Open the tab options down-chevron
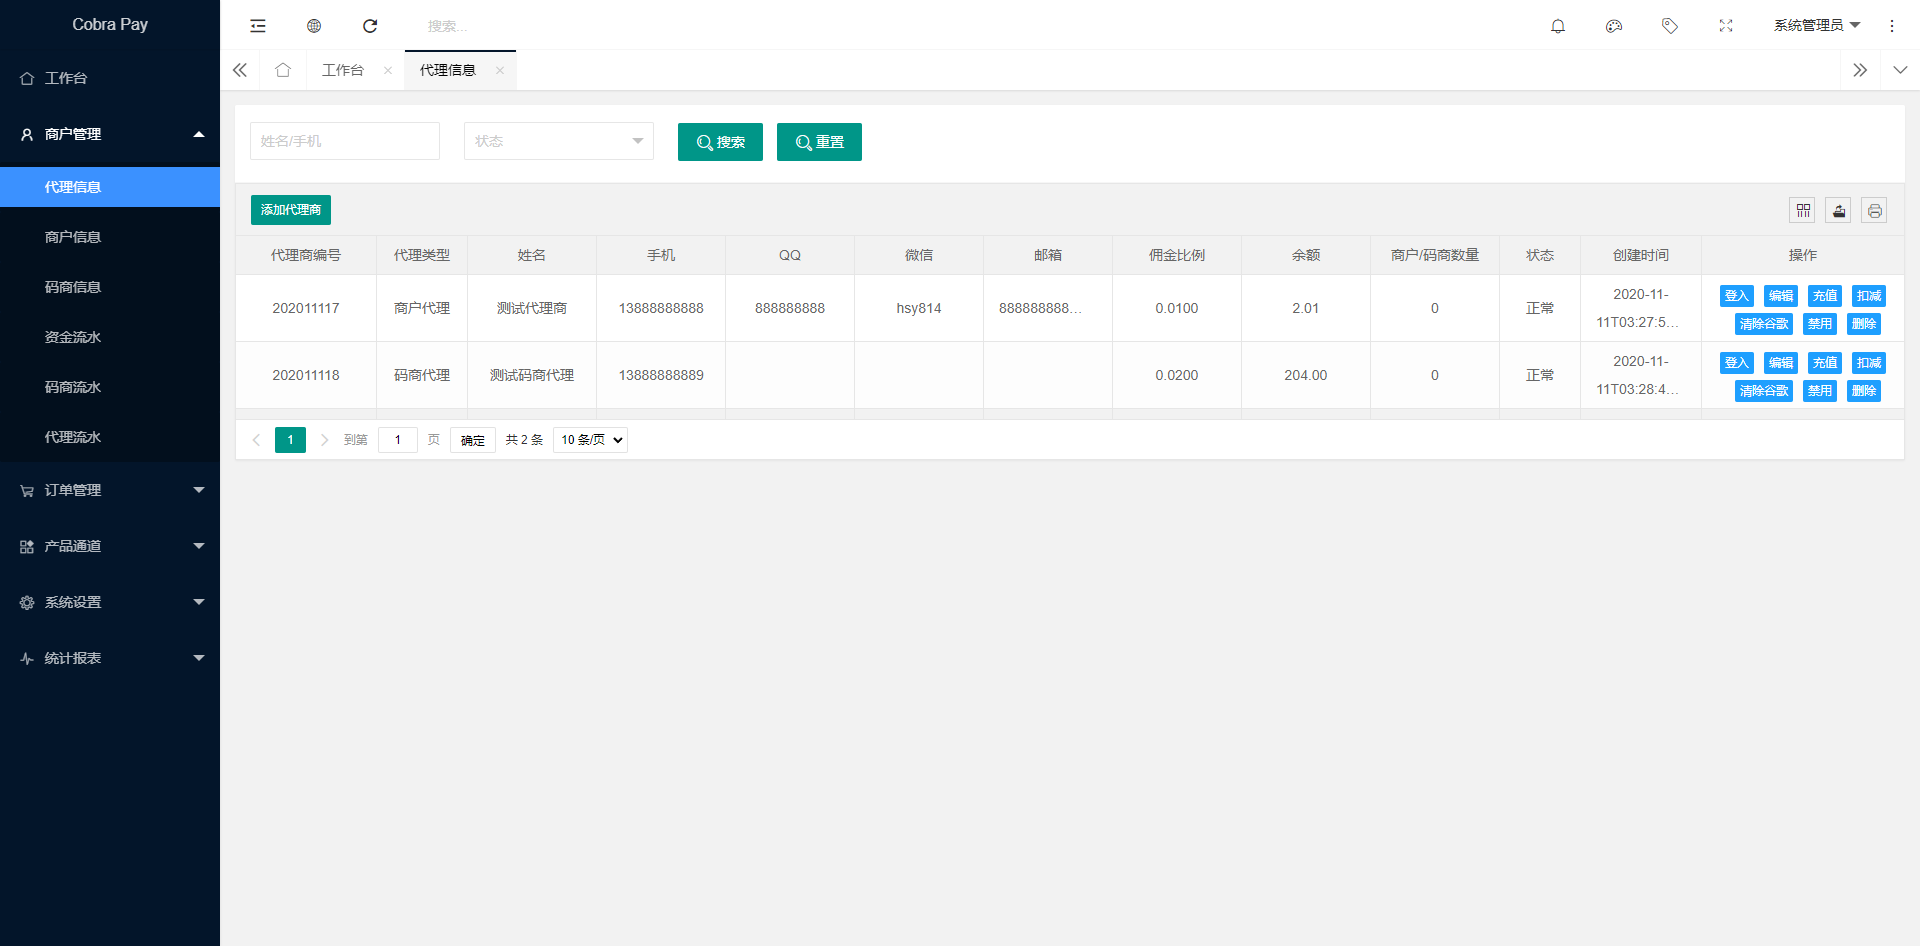 tap(1900, 70)
